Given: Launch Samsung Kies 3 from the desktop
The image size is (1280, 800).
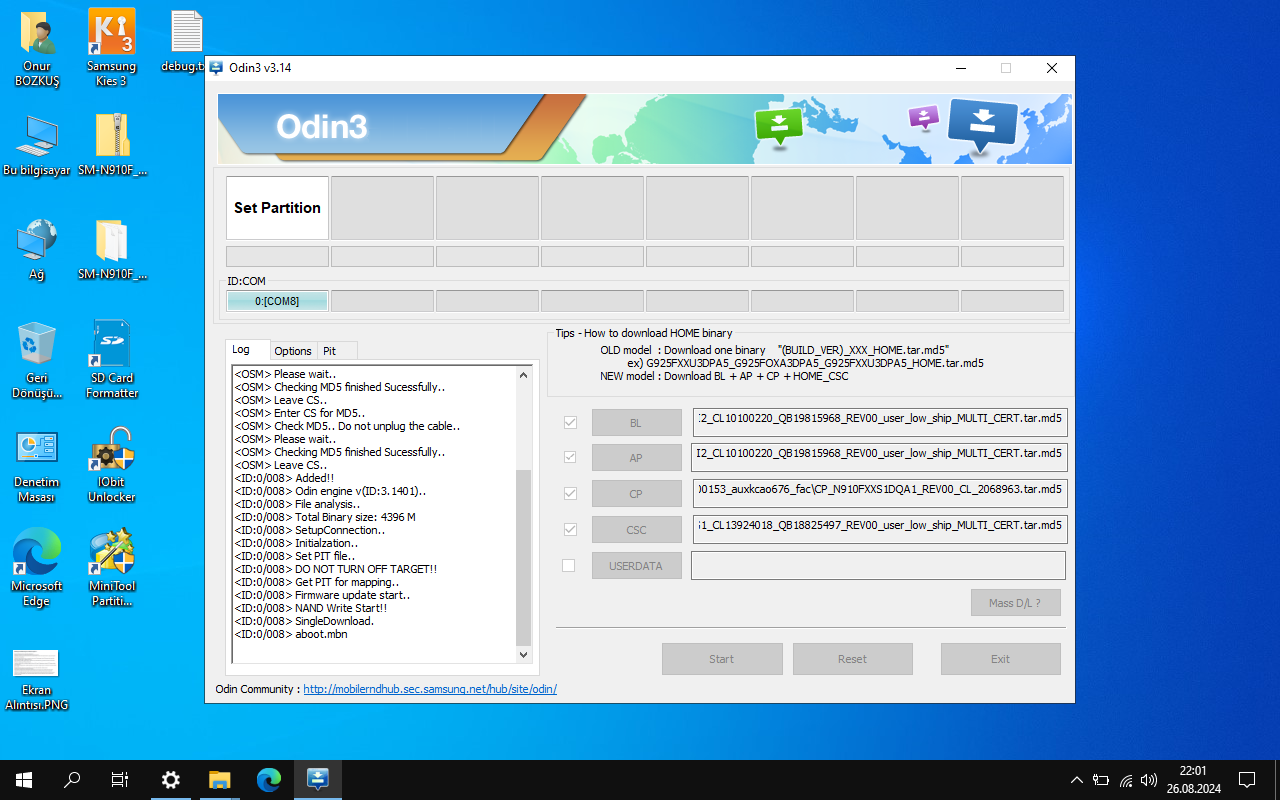Looking at the screenshot, I should tap(111, 49).
